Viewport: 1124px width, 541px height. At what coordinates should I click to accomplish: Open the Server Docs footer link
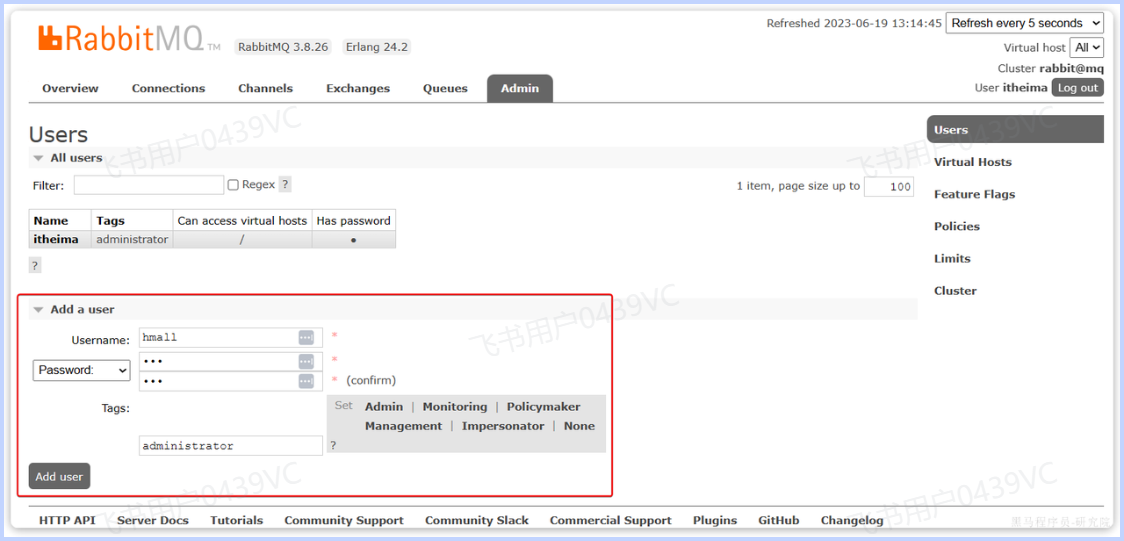point(153,520)
